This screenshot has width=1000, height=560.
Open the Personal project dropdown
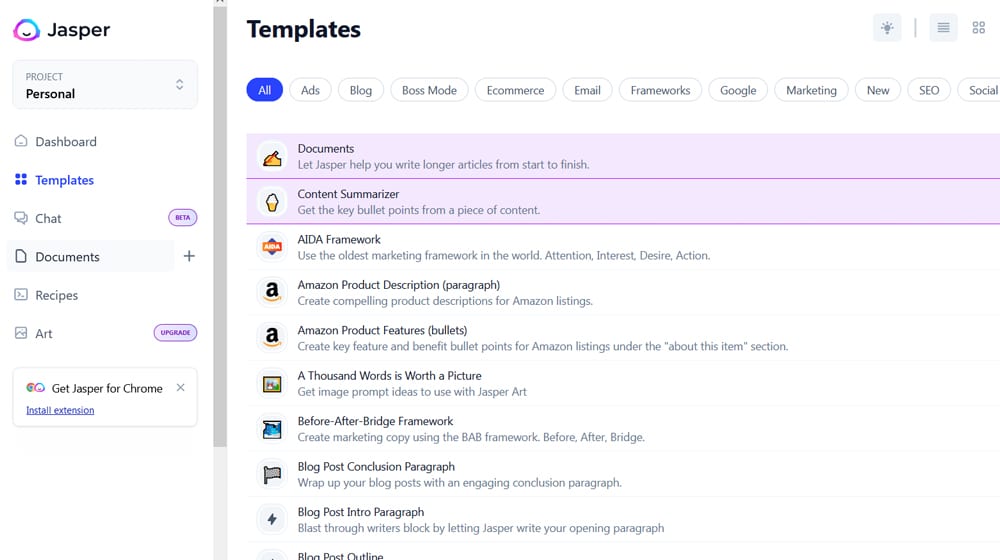pos(105,85)
